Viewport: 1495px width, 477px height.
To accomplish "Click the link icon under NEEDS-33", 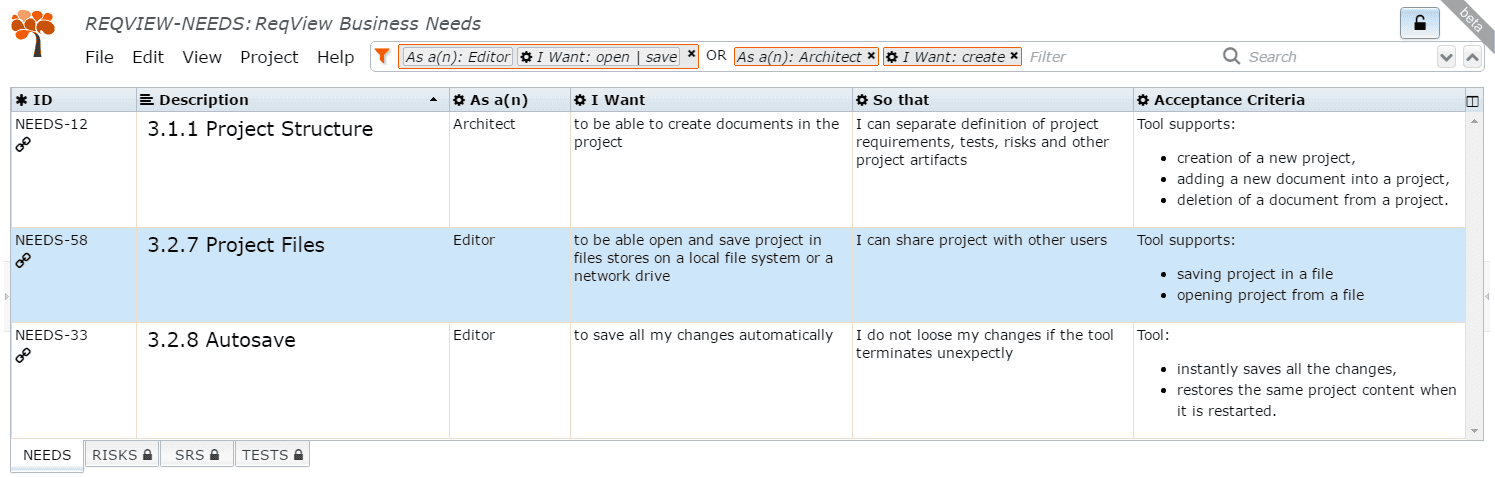I will point(23,356).
